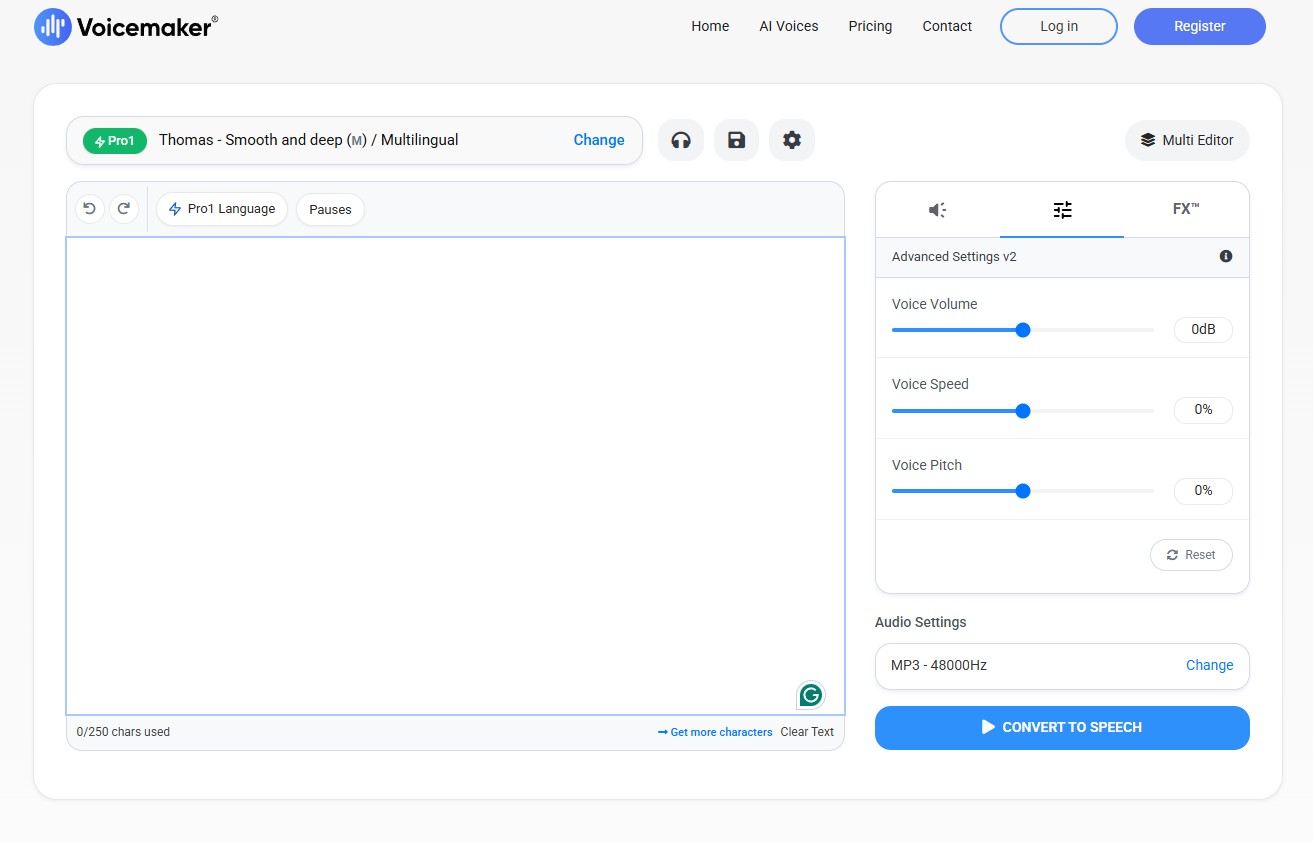Click the Voice Speed slider handle
The height and width of the screenshot is (843, 1313).
[1022, 410]
